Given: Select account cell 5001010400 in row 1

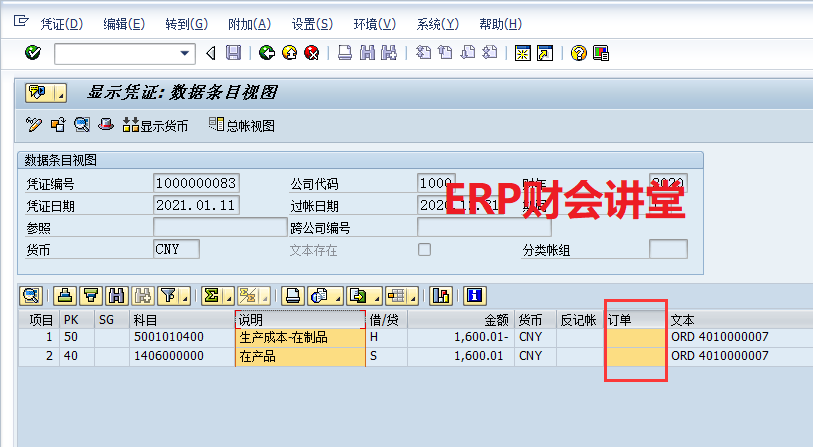Looking at the screenshot, I should coord(180,337).
